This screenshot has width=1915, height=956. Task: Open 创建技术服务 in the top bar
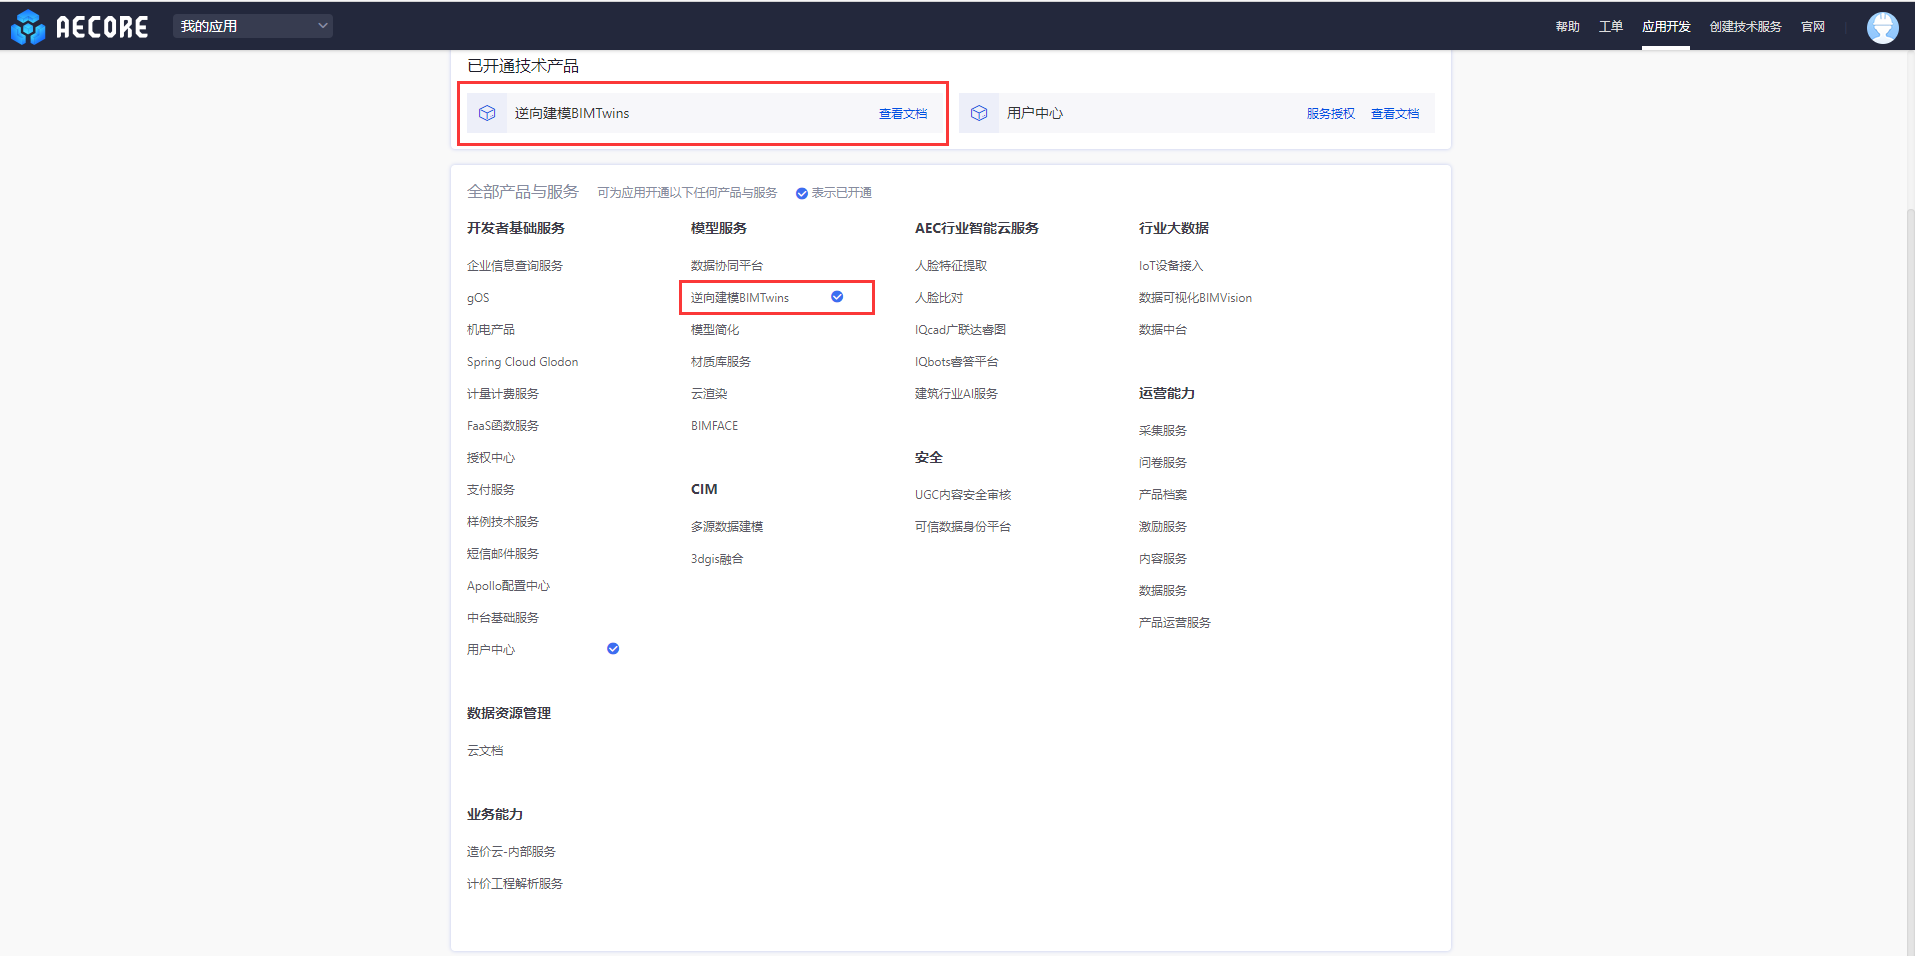point(1745,27)
